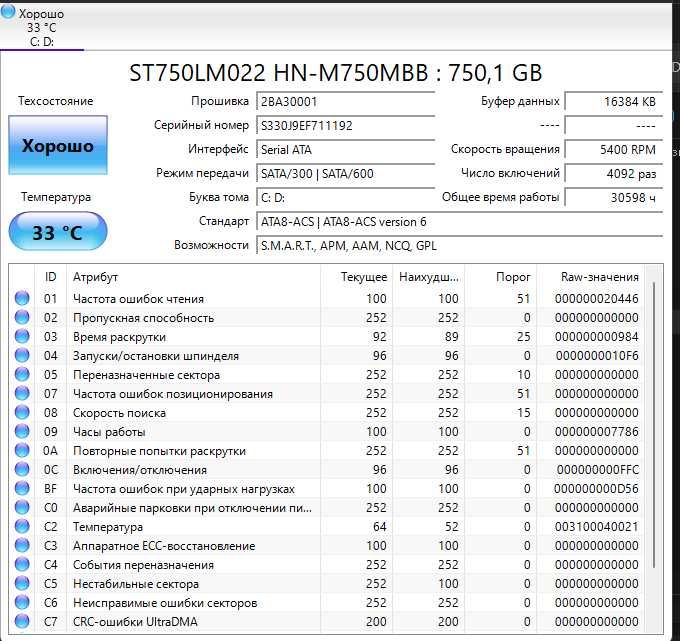The image size is (680, 641).
Task: Click power-on count value 4092 раз
Action: click(x=614, y=173)
